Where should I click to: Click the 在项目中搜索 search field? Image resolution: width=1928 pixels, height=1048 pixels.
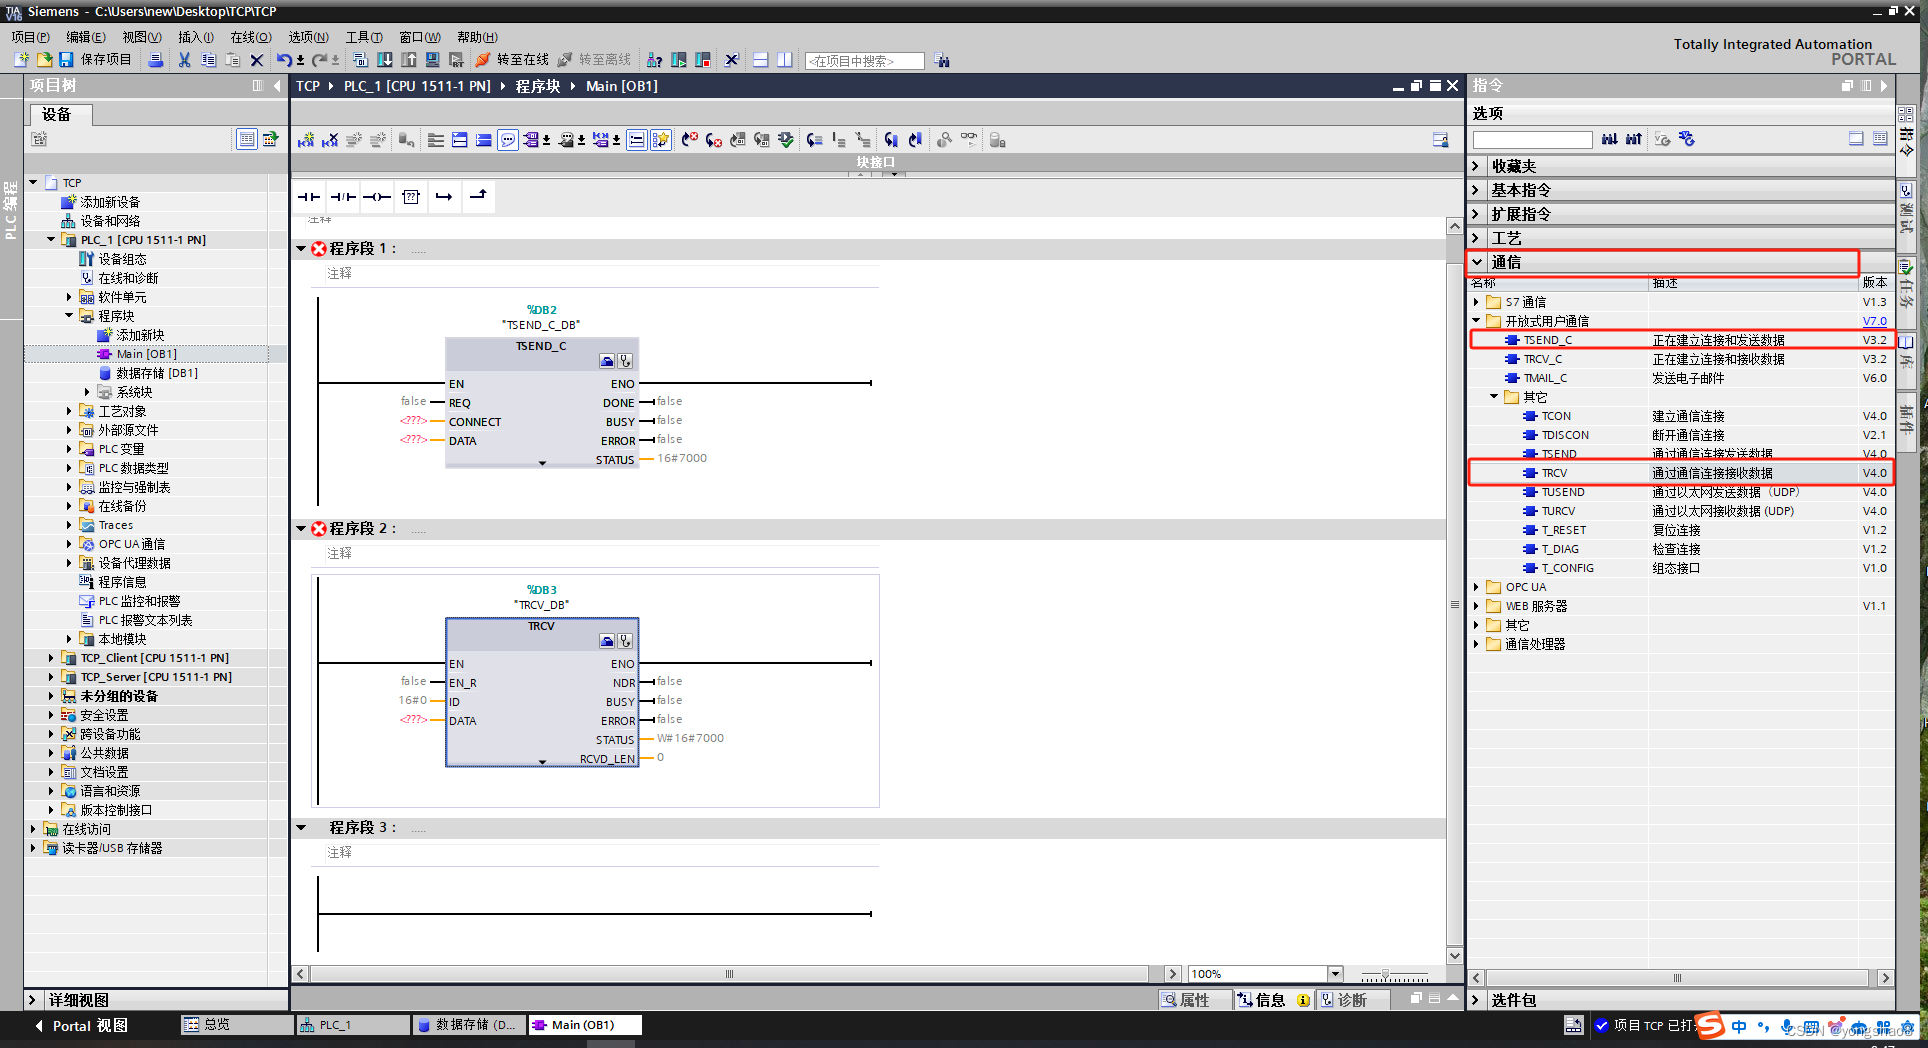point(863,61)
